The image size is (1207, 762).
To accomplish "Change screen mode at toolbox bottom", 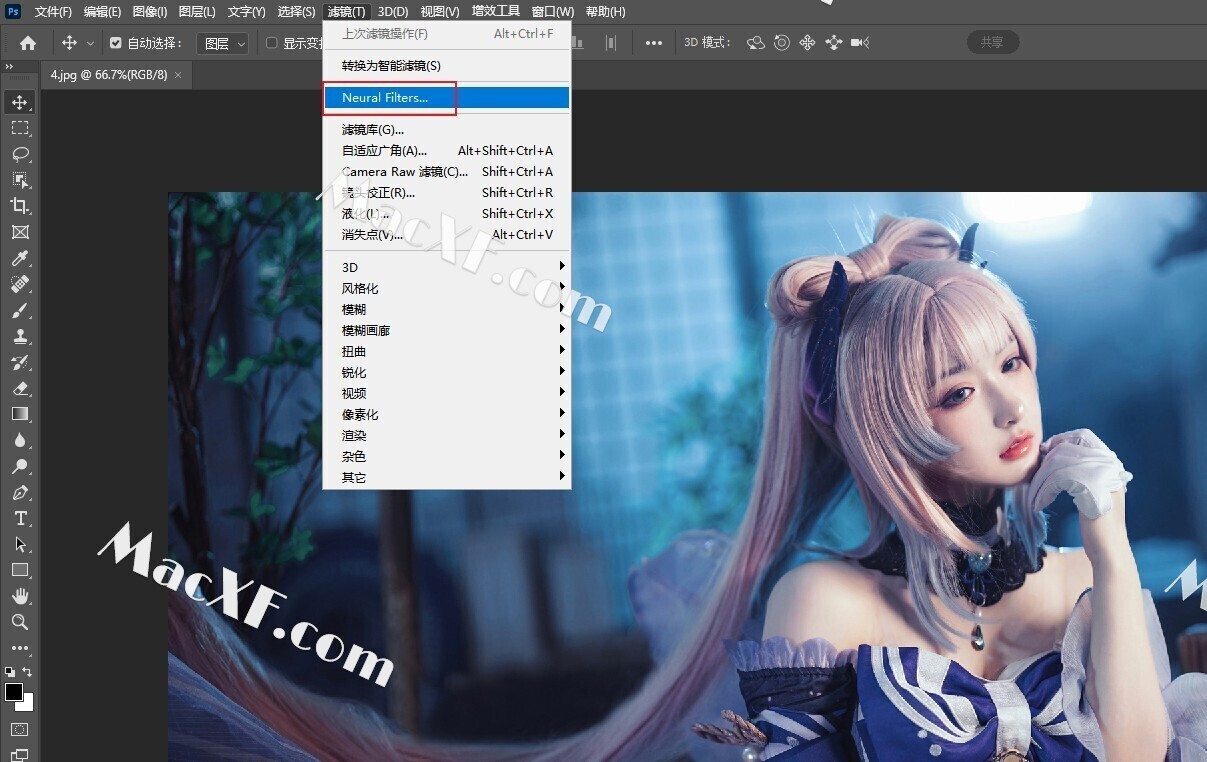I will [20, 755].
